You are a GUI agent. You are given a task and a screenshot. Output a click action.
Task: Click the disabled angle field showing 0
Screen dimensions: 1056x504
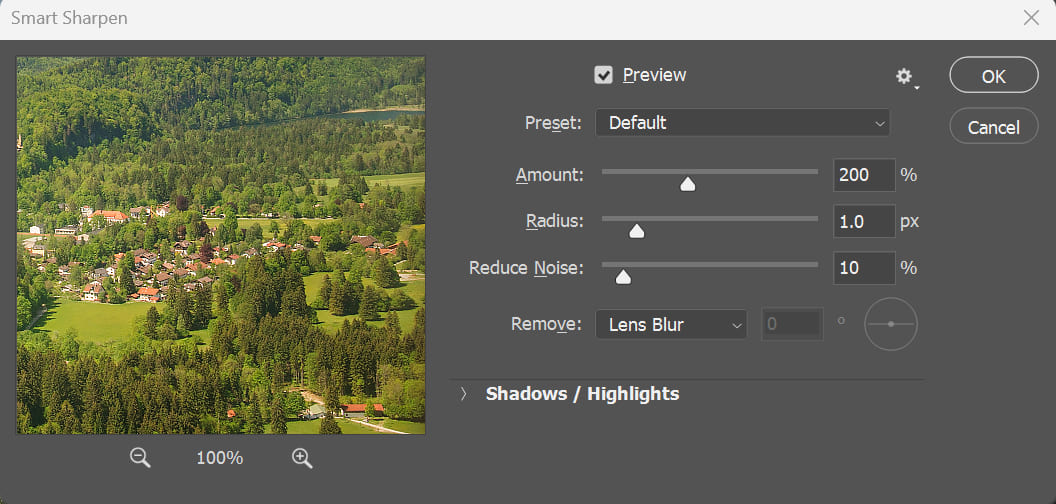(x=793, y=324)
